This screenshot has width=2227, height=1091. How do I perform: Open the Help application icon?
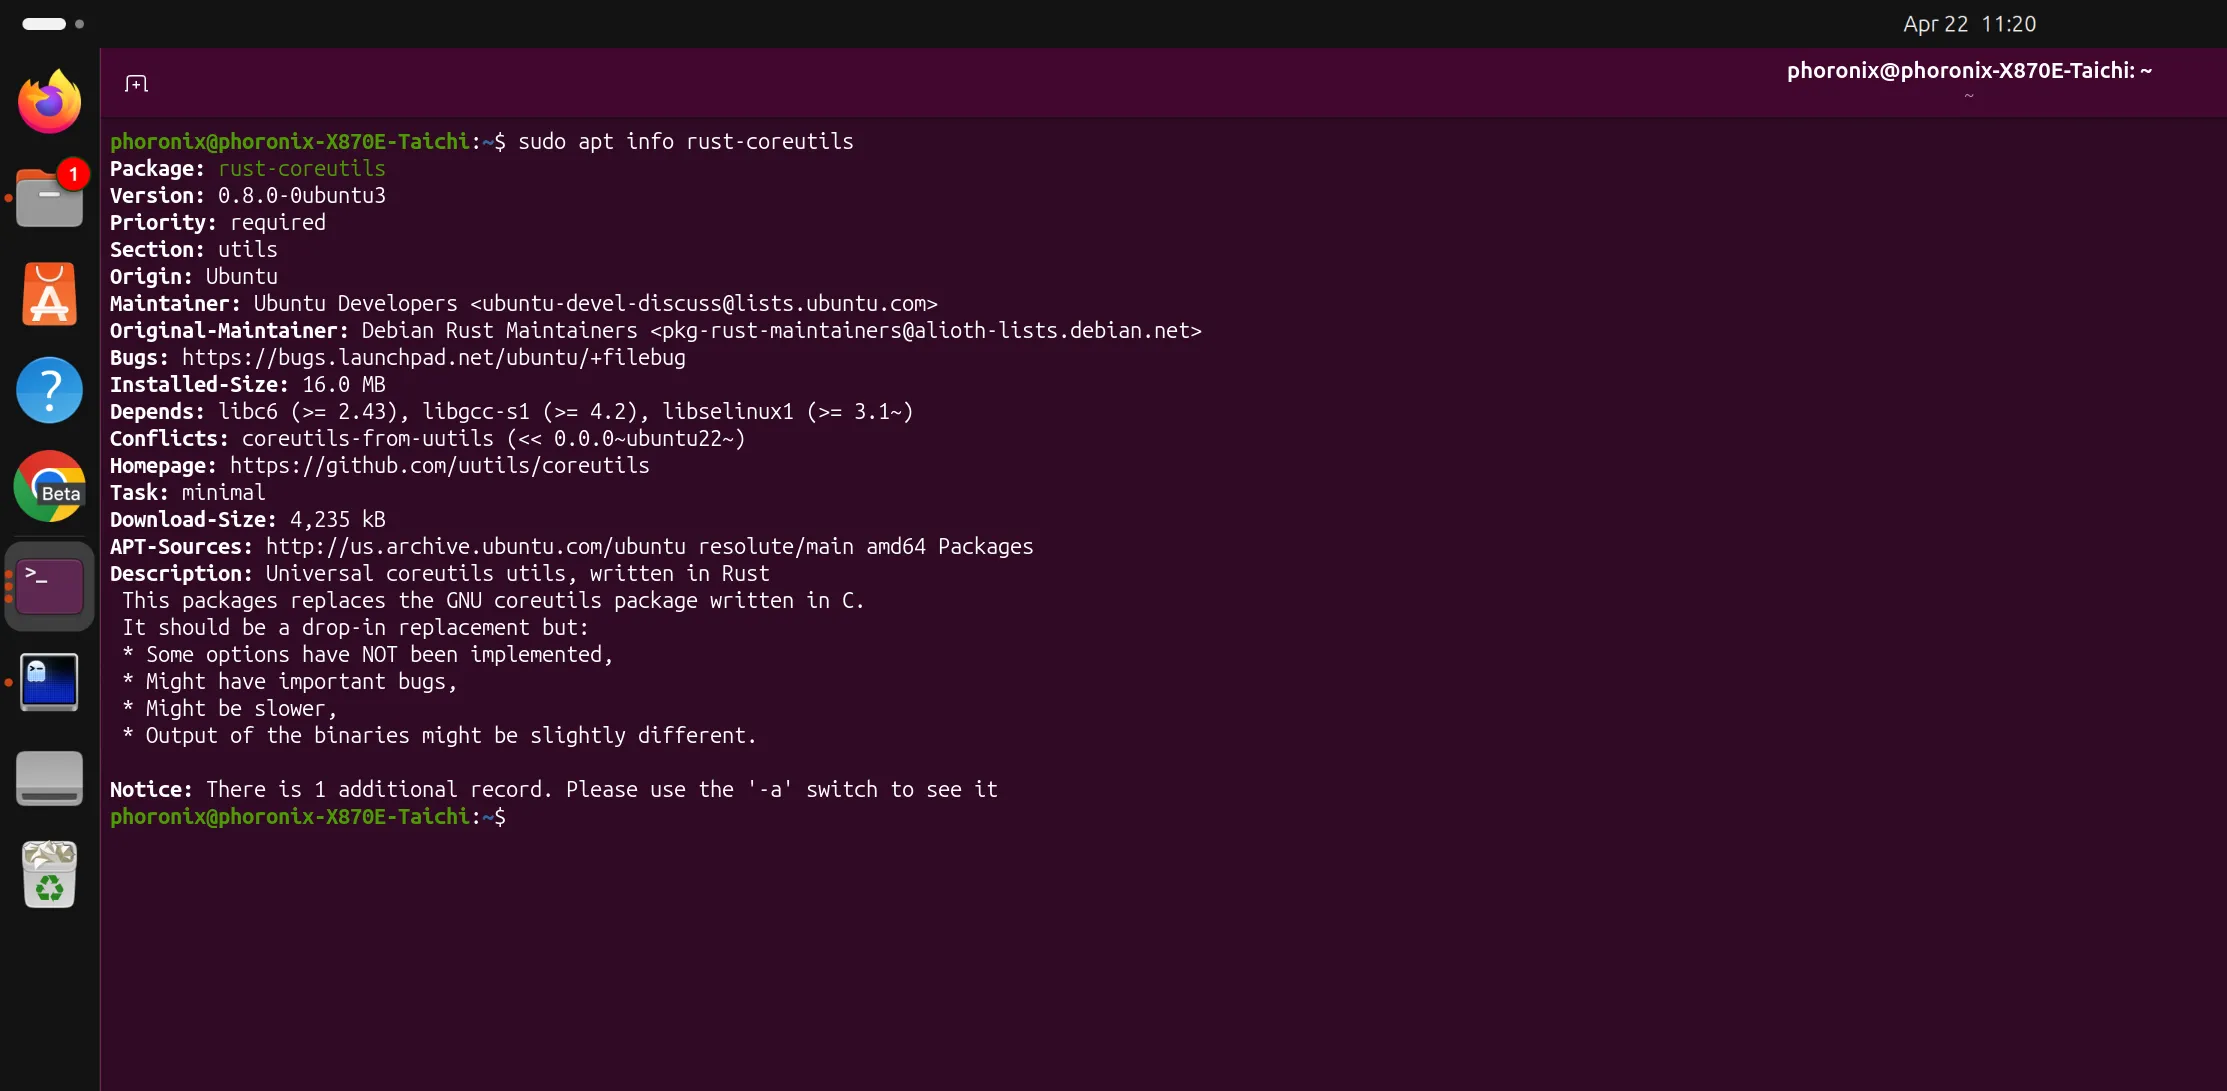click(49, 390)
